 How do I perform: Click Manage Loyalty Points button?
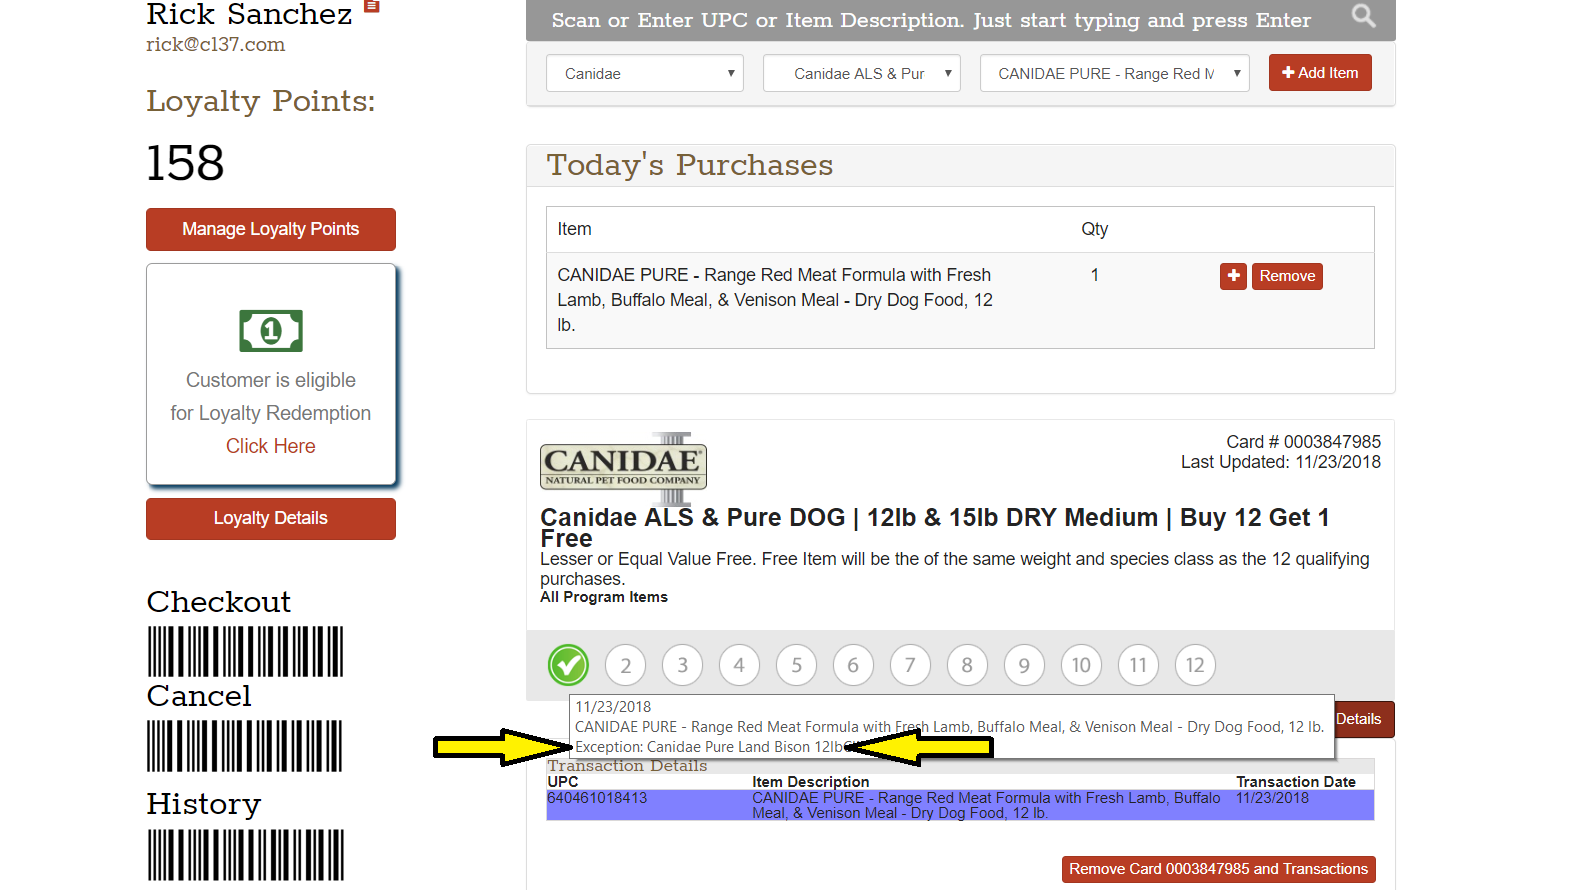pyautogui.click(x=271, y=229)
